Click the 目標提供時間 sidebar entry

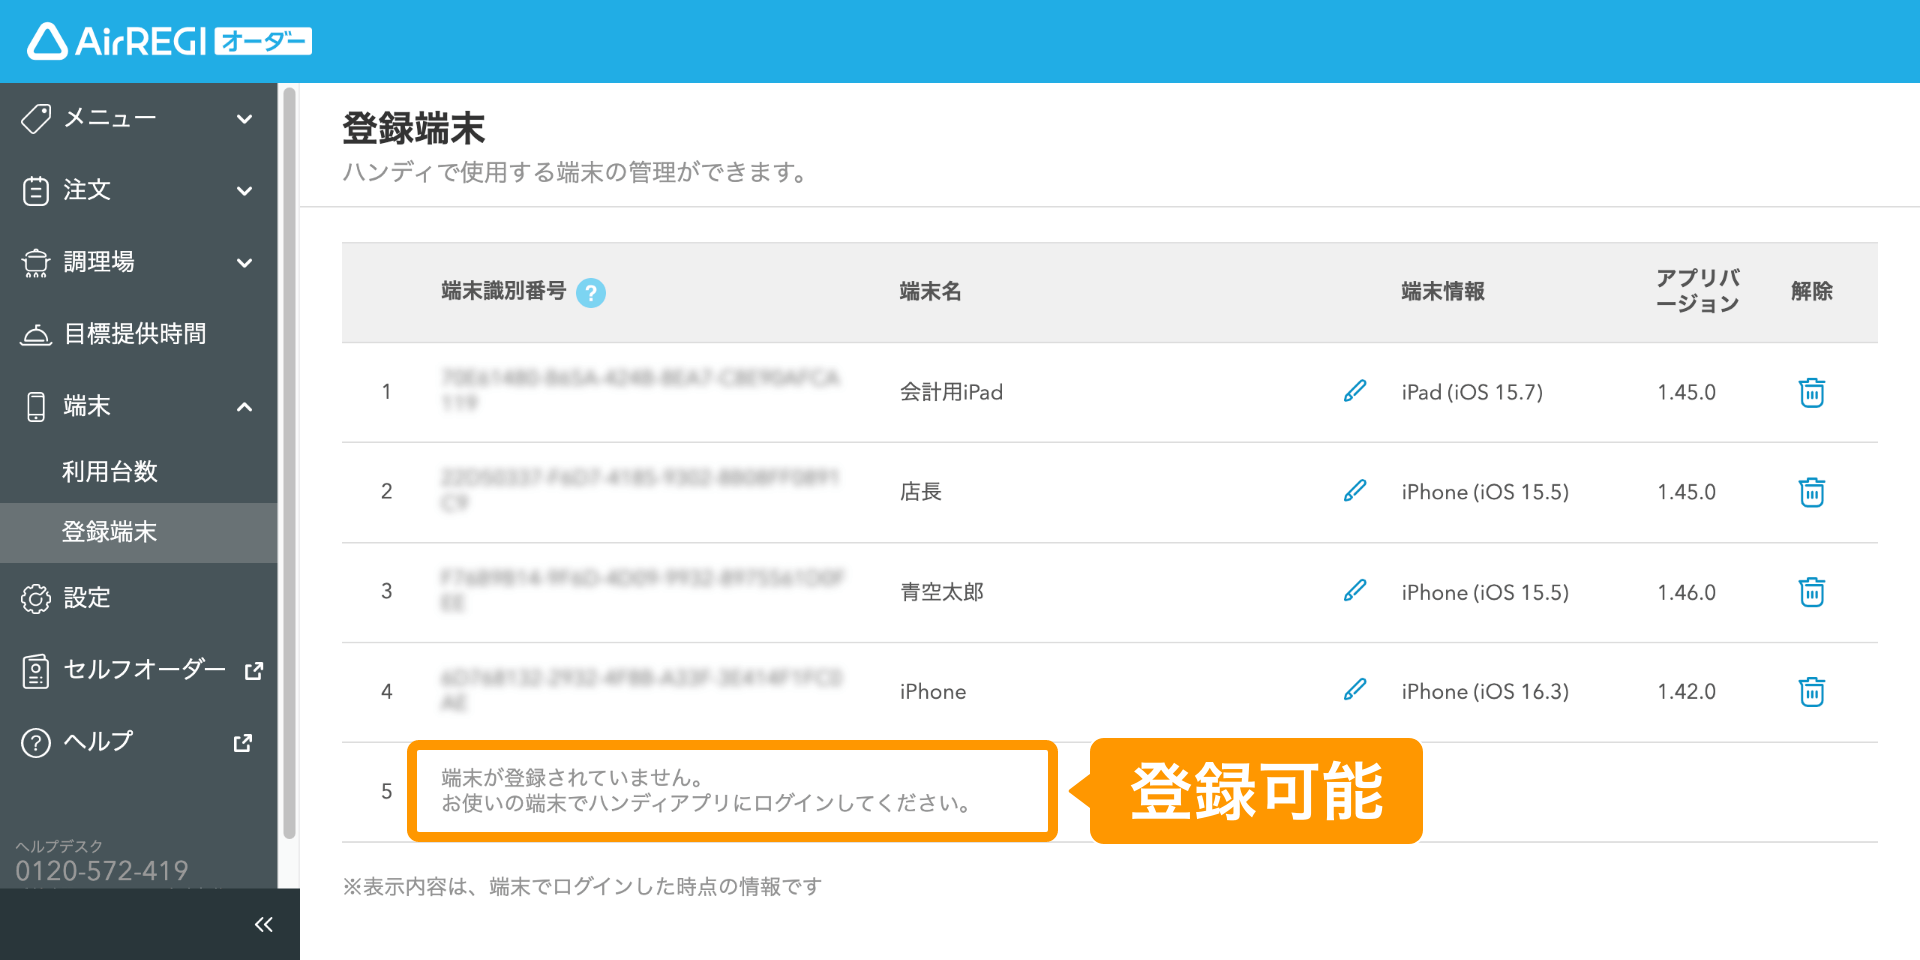click(135, 333)
